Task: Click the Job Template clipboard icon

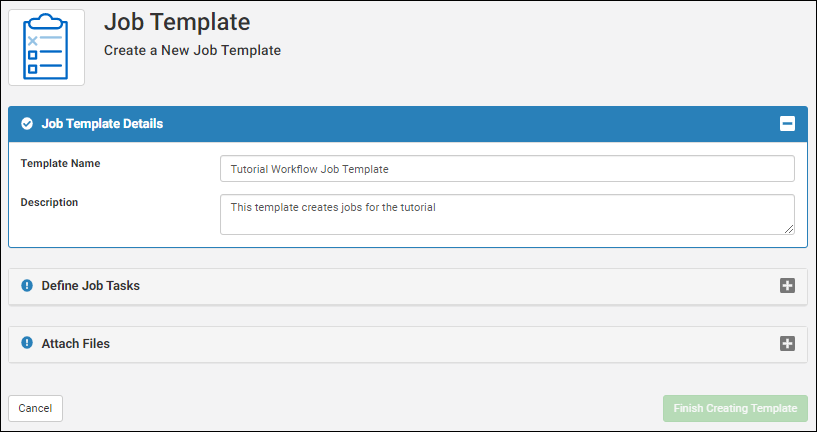Action: tap(47, 47)
